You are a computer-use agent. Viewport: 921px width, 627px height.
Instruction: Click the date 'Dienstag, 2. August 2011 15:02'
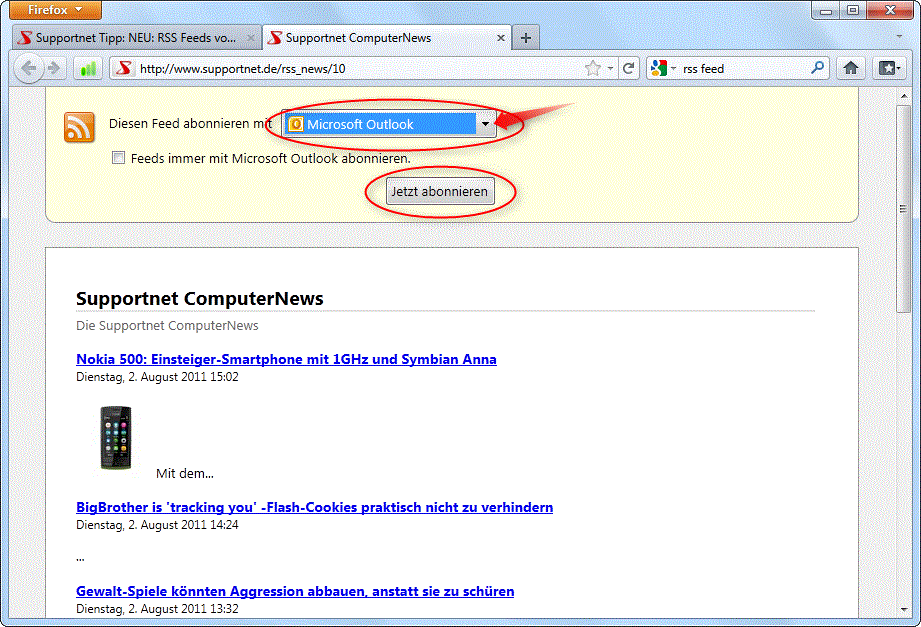coord(157,377)
